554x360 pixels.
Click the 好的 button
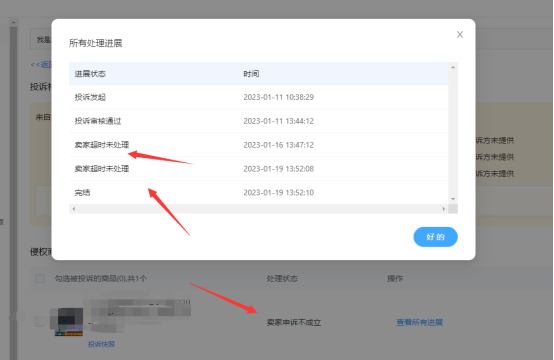435,237
